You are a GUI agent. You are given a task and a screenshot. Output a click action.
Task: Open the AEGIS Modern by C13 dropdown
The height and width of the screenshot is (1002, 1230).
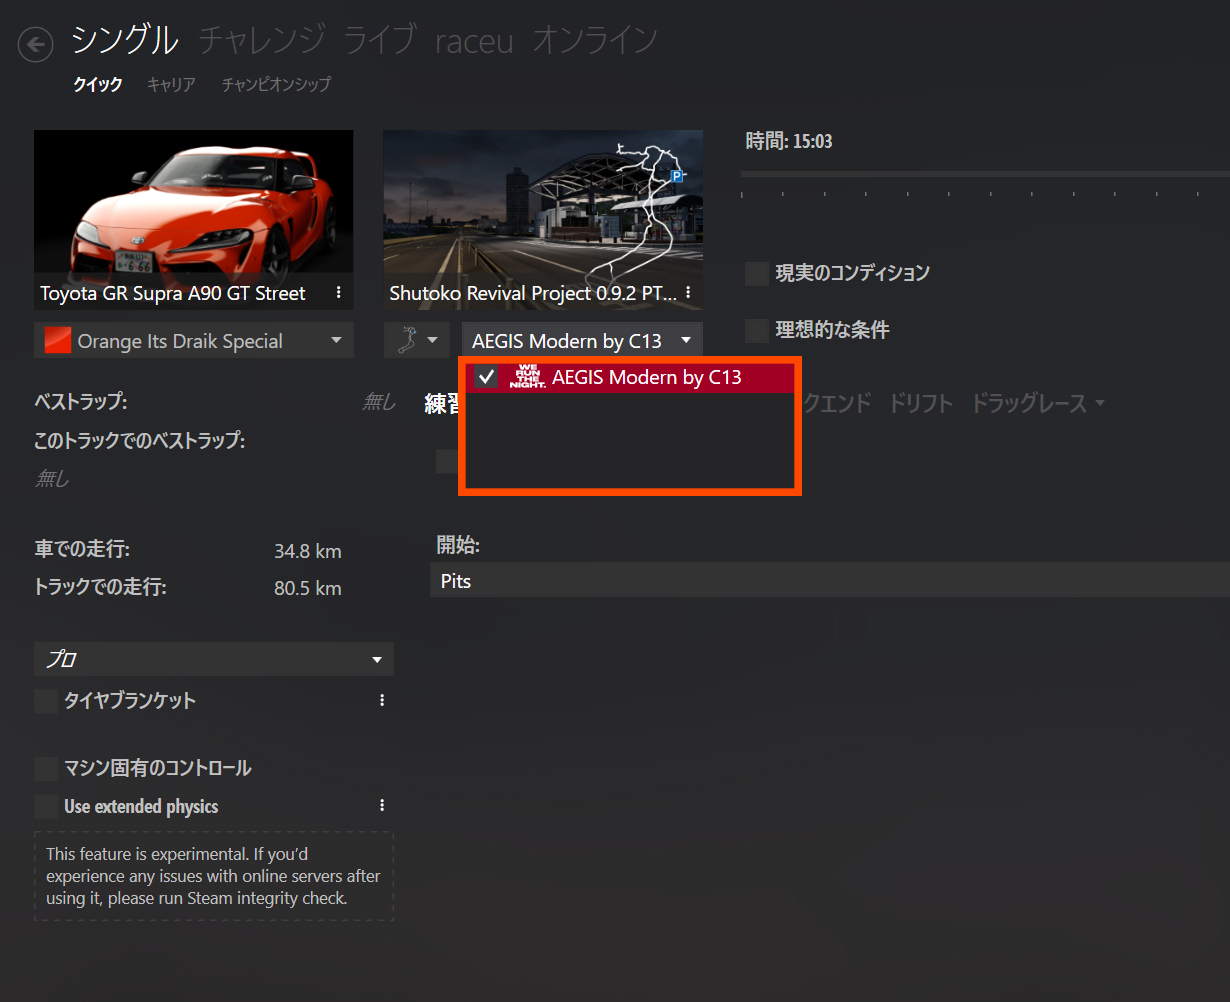pos(582,341)
